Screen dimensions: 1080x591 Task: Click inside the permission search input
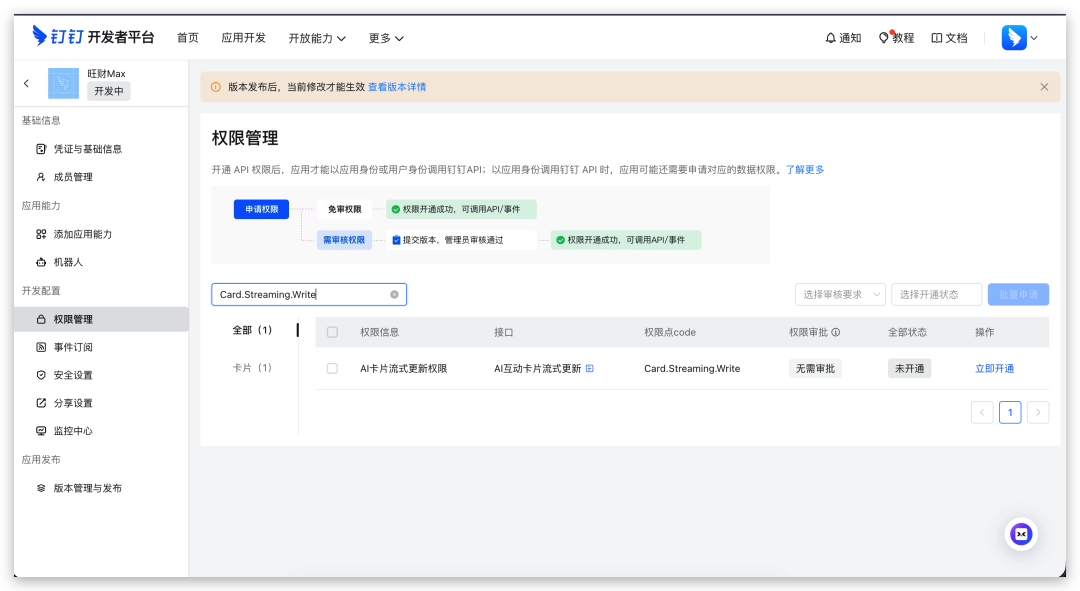point(300,295)
